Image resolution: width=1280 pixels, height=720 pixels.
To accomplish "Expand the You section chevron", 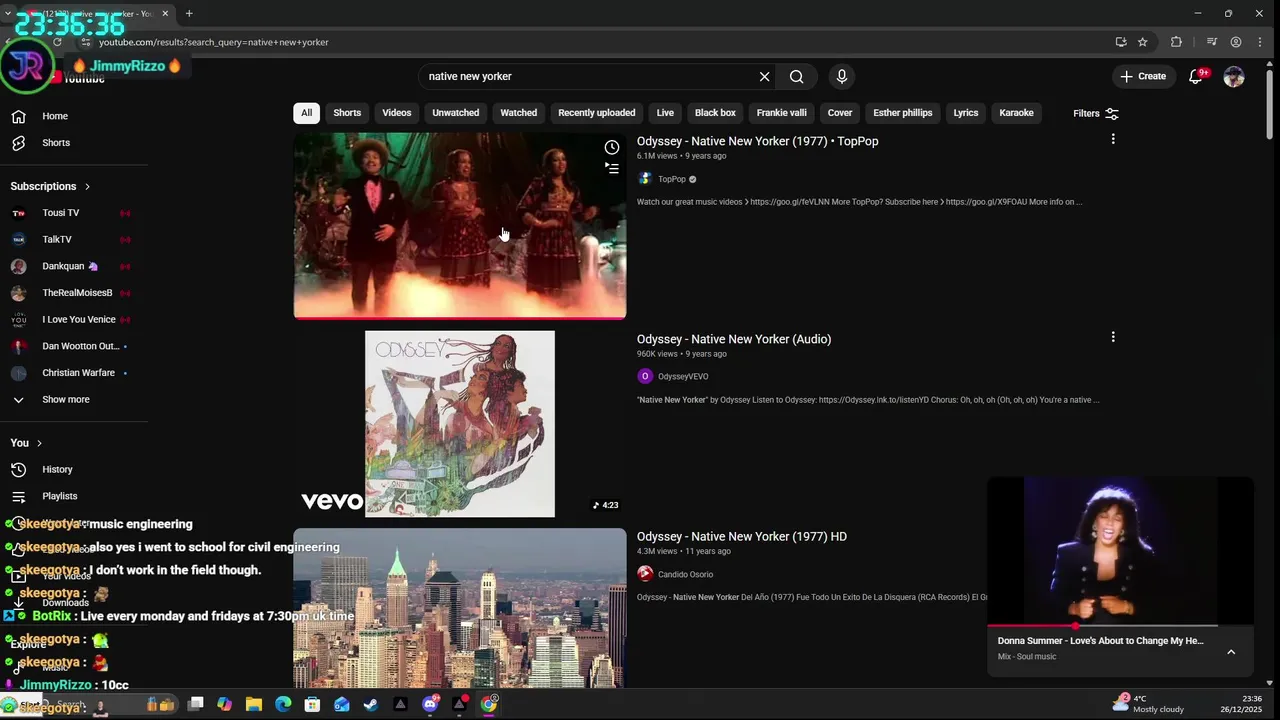I will [x=39, y=443].
